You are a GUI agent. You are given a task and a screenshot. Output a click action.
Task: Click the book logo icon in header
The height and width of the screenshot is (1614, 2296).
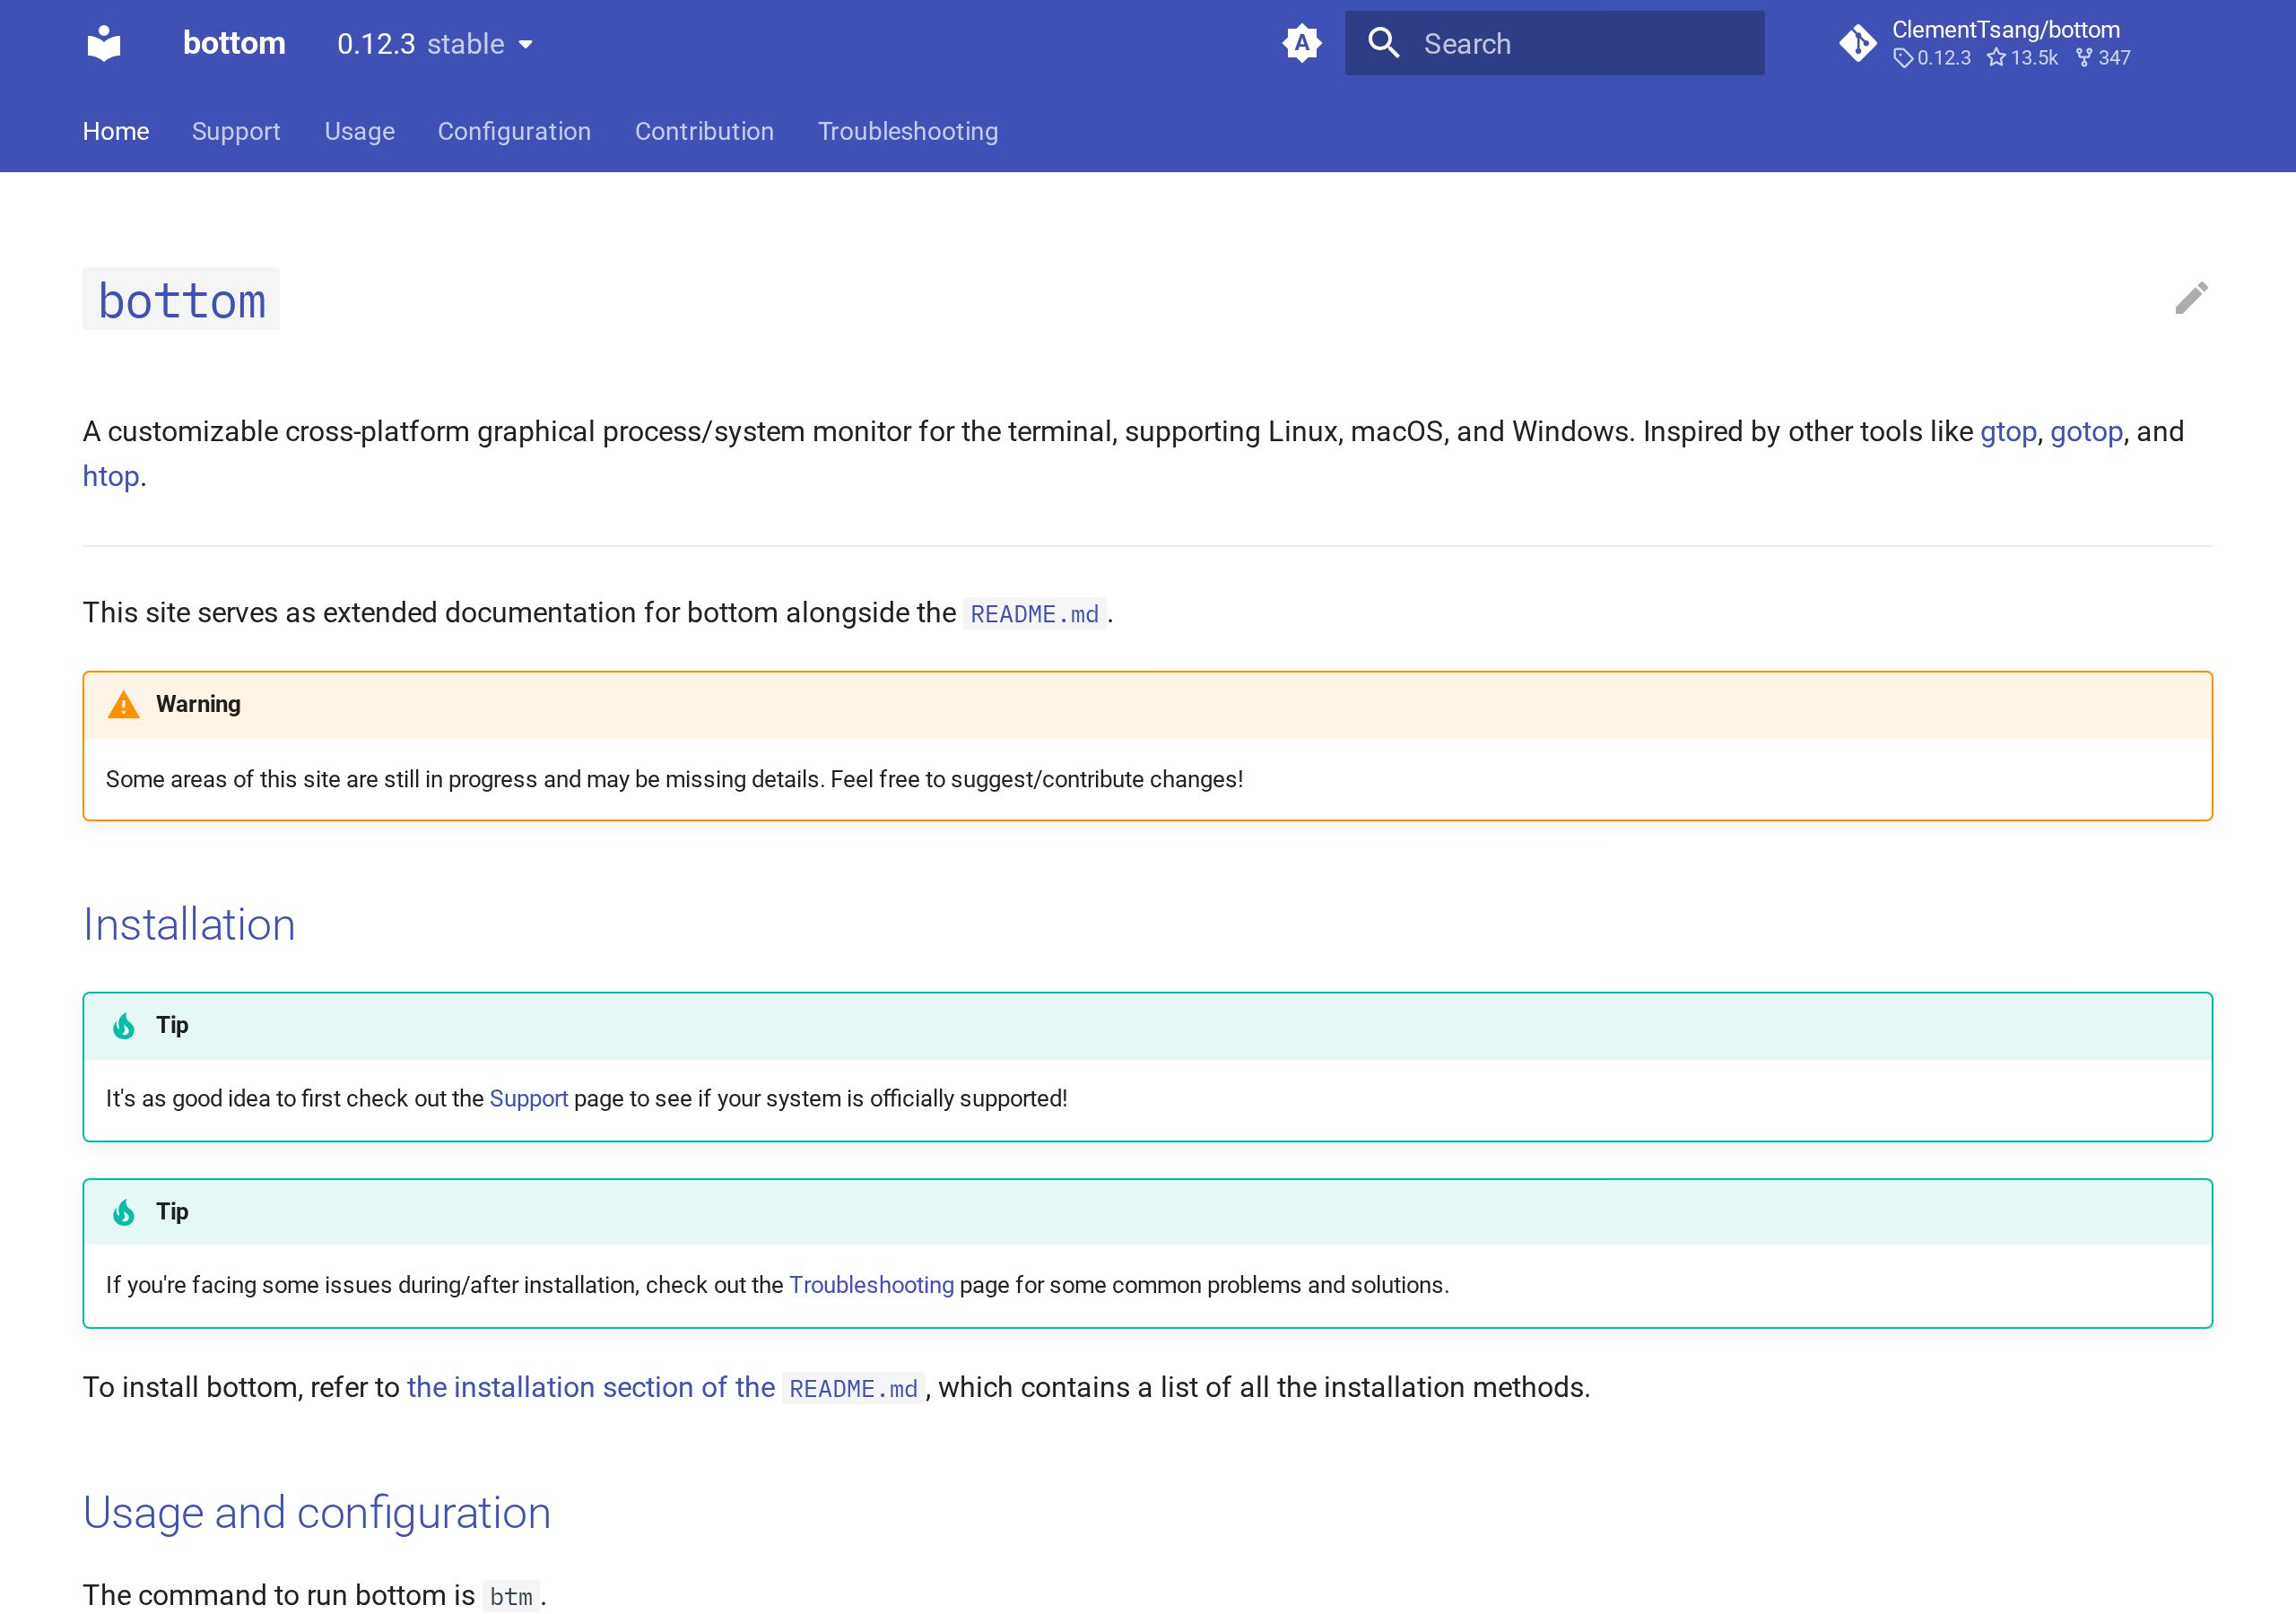[x=104, y=43]
